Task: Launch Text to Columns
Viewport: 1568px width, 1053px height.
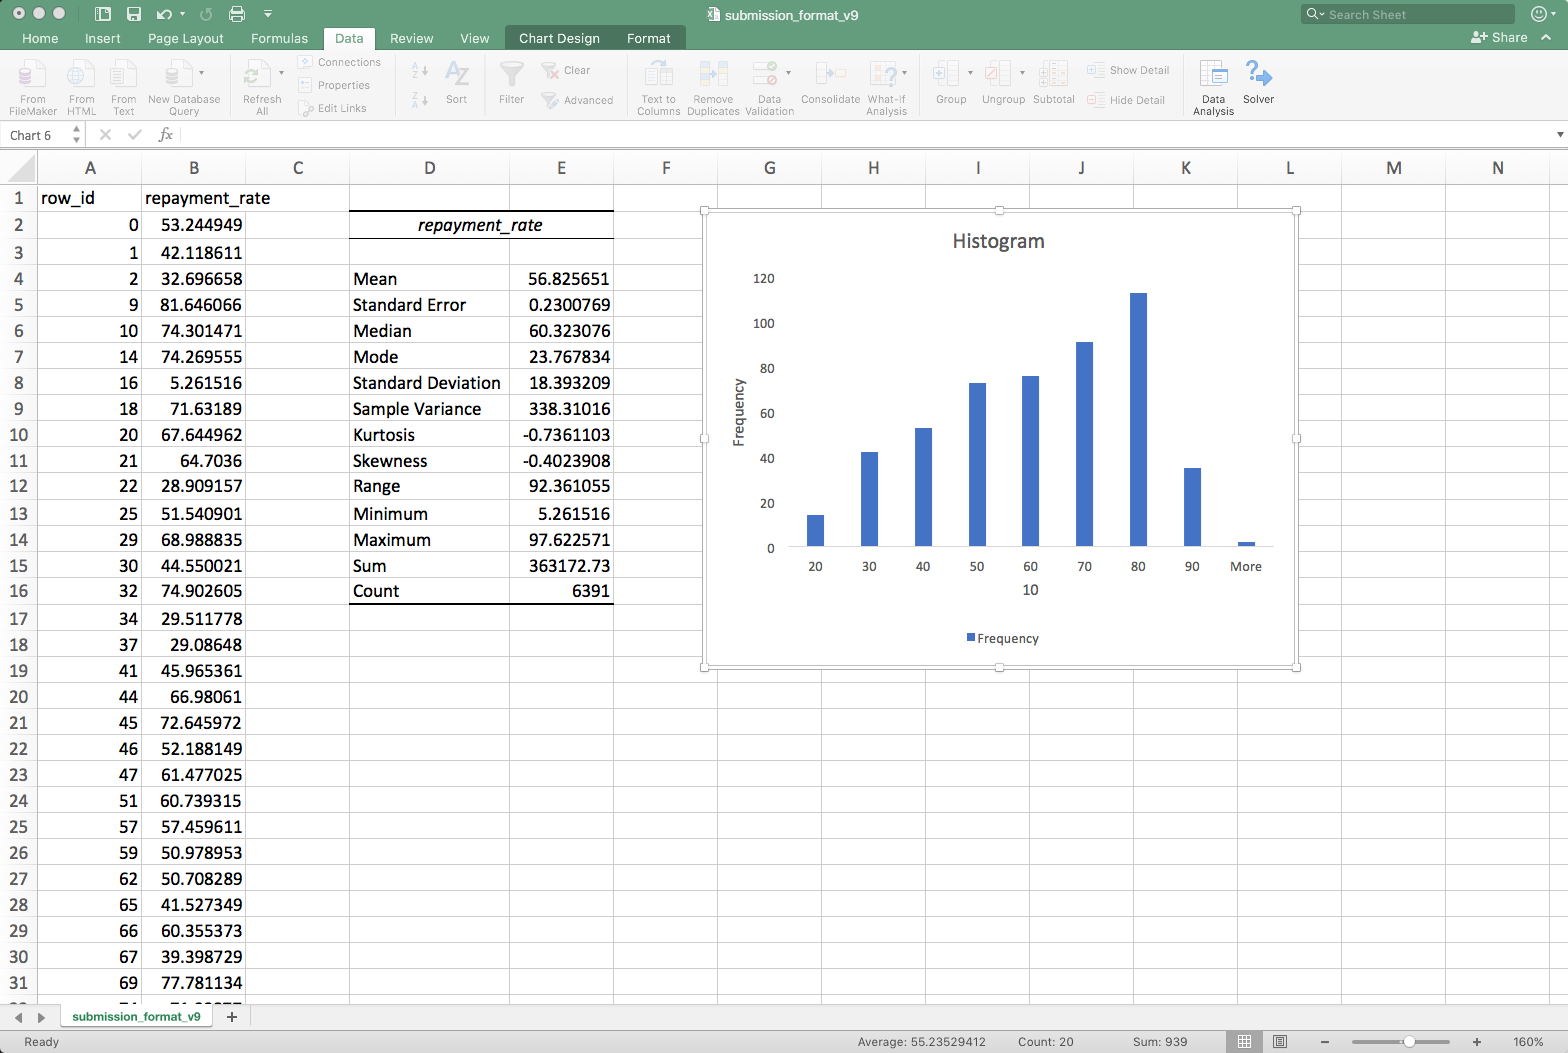Action: coord(658,87)
